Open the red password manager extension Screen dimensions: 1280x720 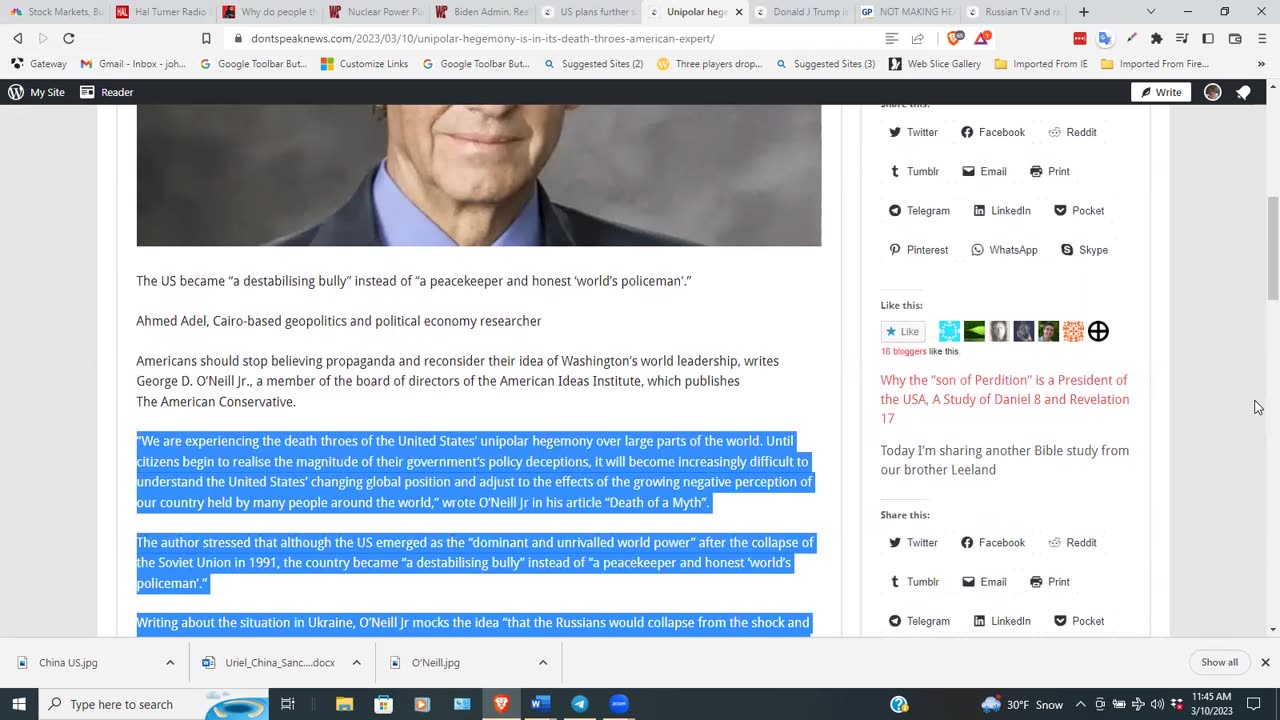coord(1080,38)
